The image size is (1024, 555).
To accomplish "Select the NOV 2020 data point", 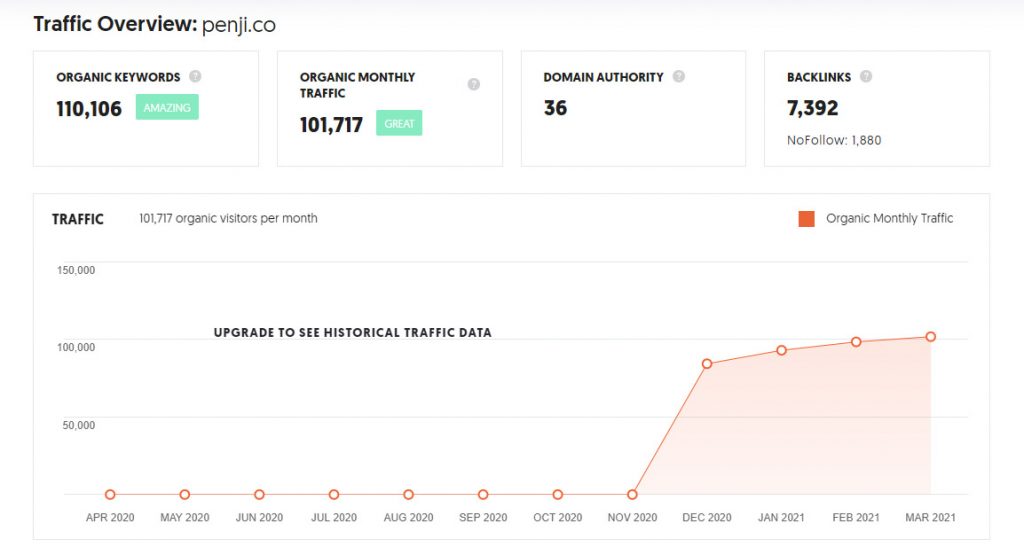I will pos(632,495).
